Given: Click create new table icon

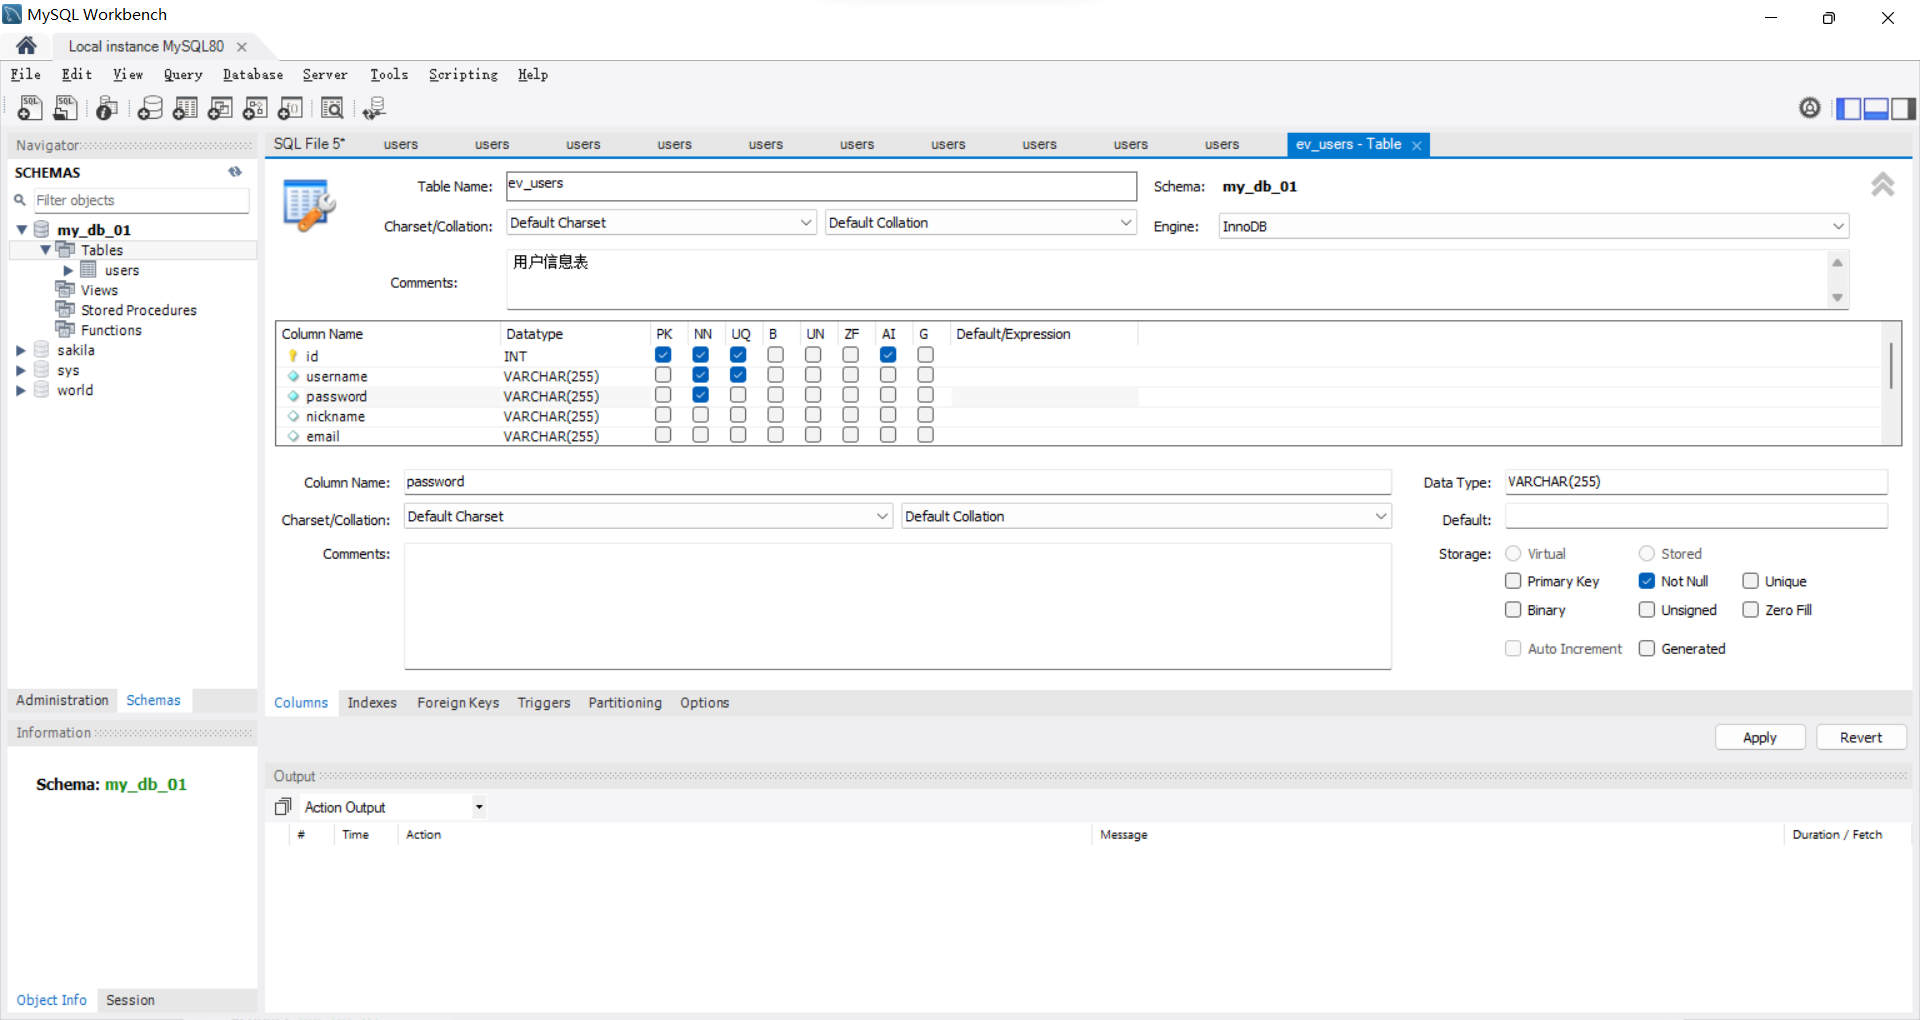Looking at the screenshot, I should [x=185, y=108].
